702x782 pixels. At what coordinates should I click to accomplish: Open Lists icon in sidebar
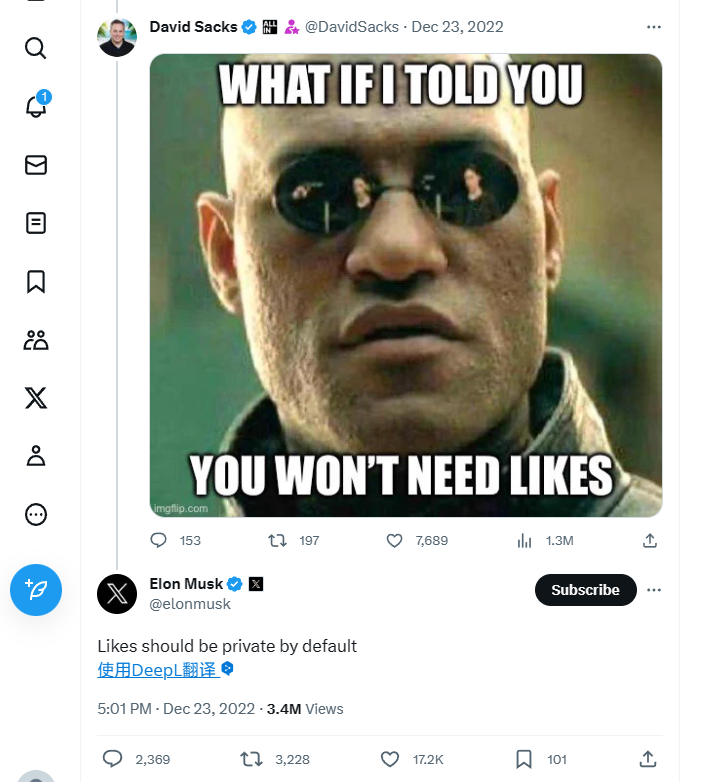click(x=36, y=223)
